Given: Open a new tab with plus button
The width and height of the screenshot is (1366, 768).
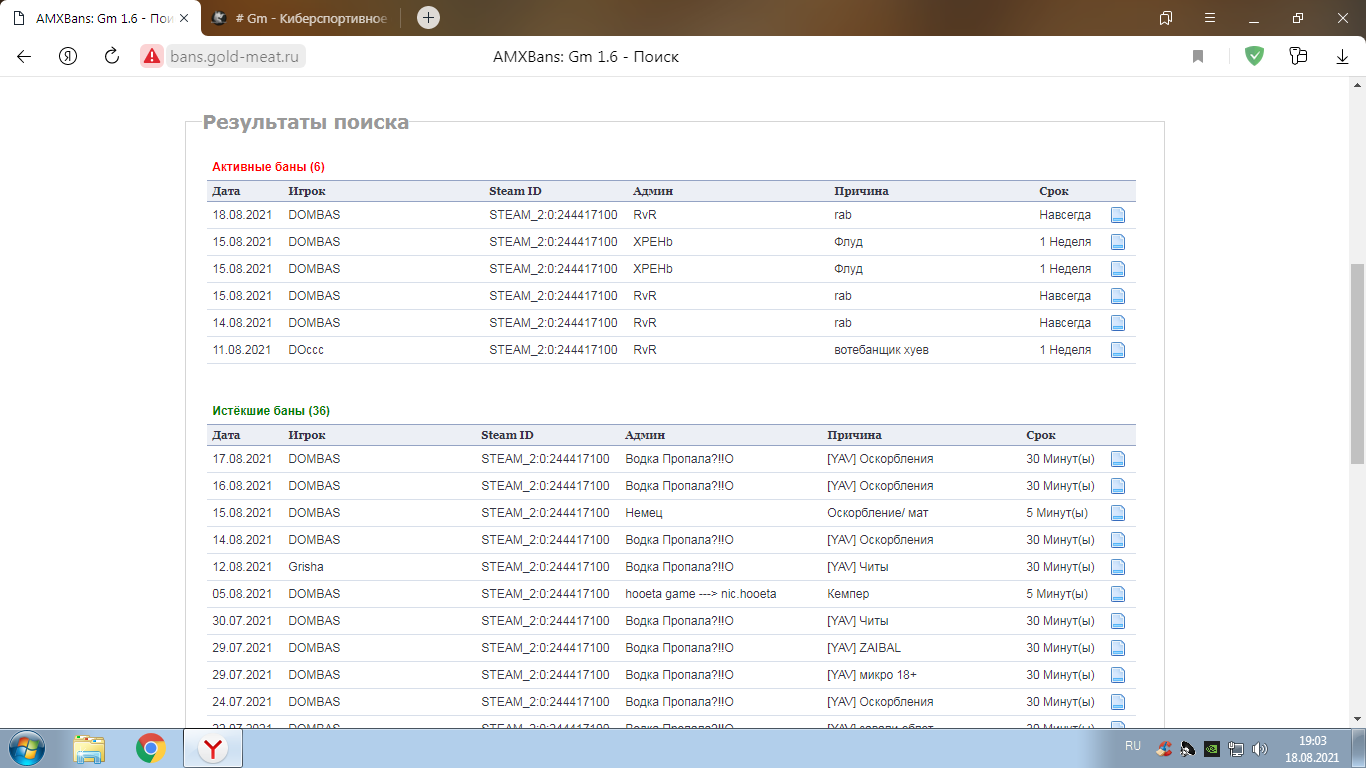Looking at the screenshot, I should pos(428,17).
